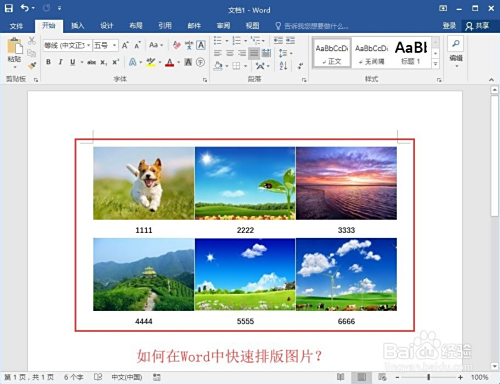Apply the 正文 style
This screenshot has height=384, width=500.
point(332,53)
